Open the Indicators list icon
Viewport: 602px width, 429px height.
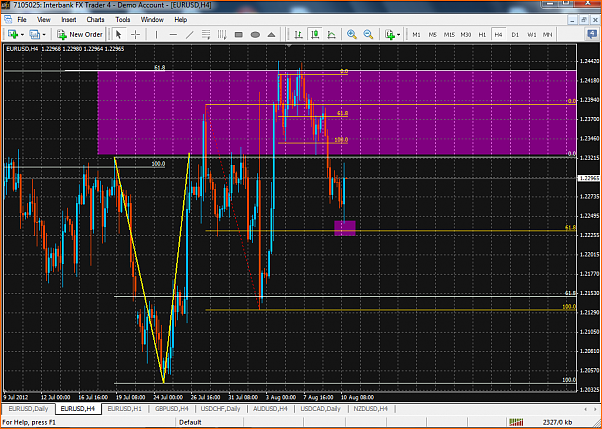(x=390, y=35)
